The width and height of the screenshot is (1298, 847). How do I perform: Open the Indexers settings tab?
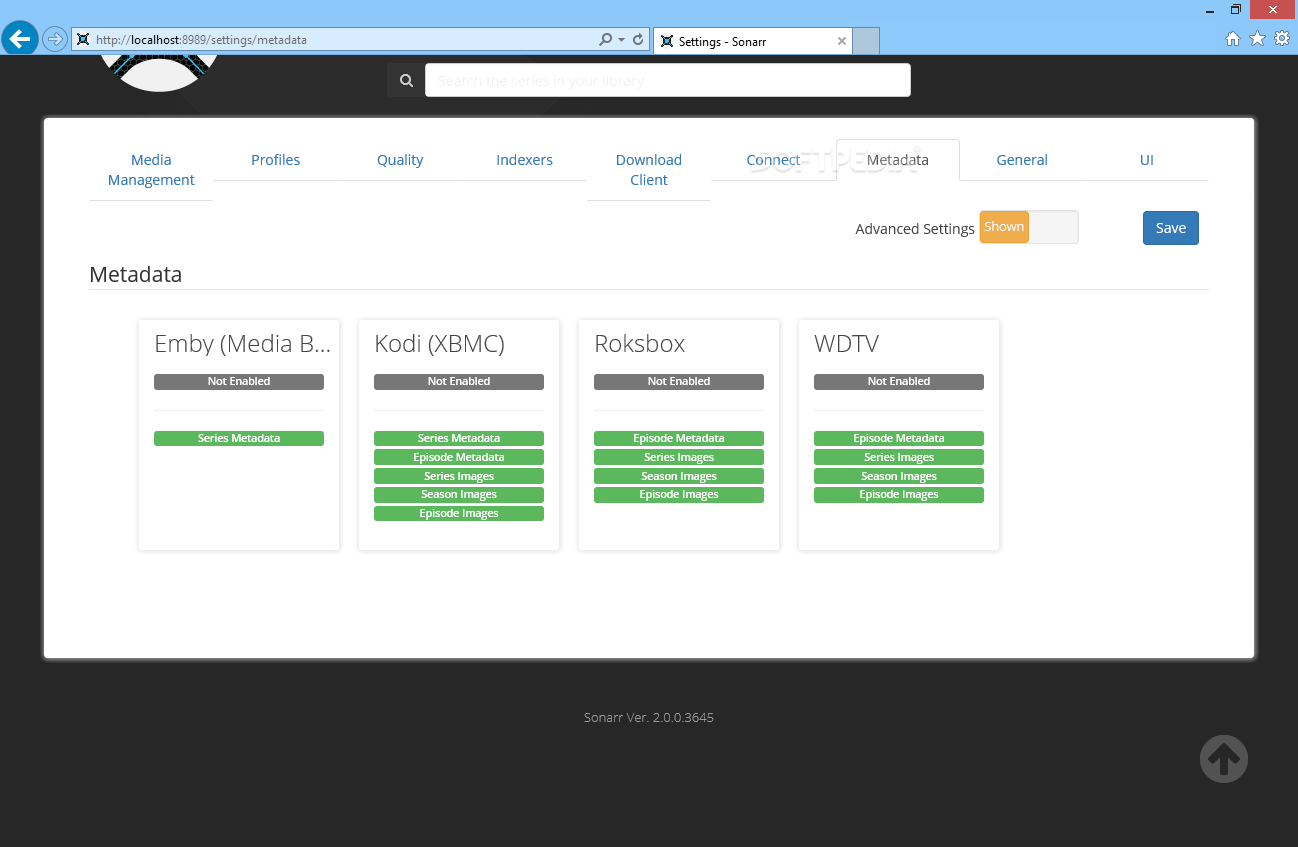(x=524, y=160)
